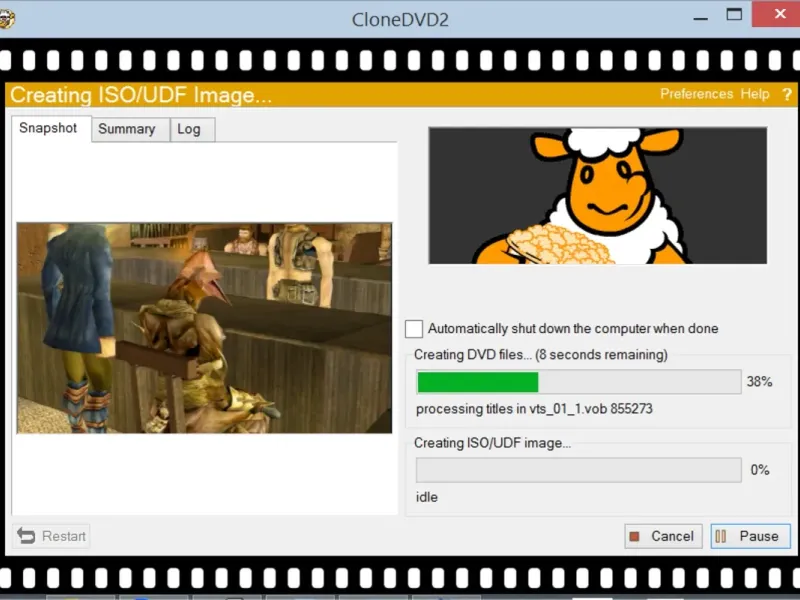
Task: Click the 'idle' status text
Action: pyautogui.click(x=427, y=497)
